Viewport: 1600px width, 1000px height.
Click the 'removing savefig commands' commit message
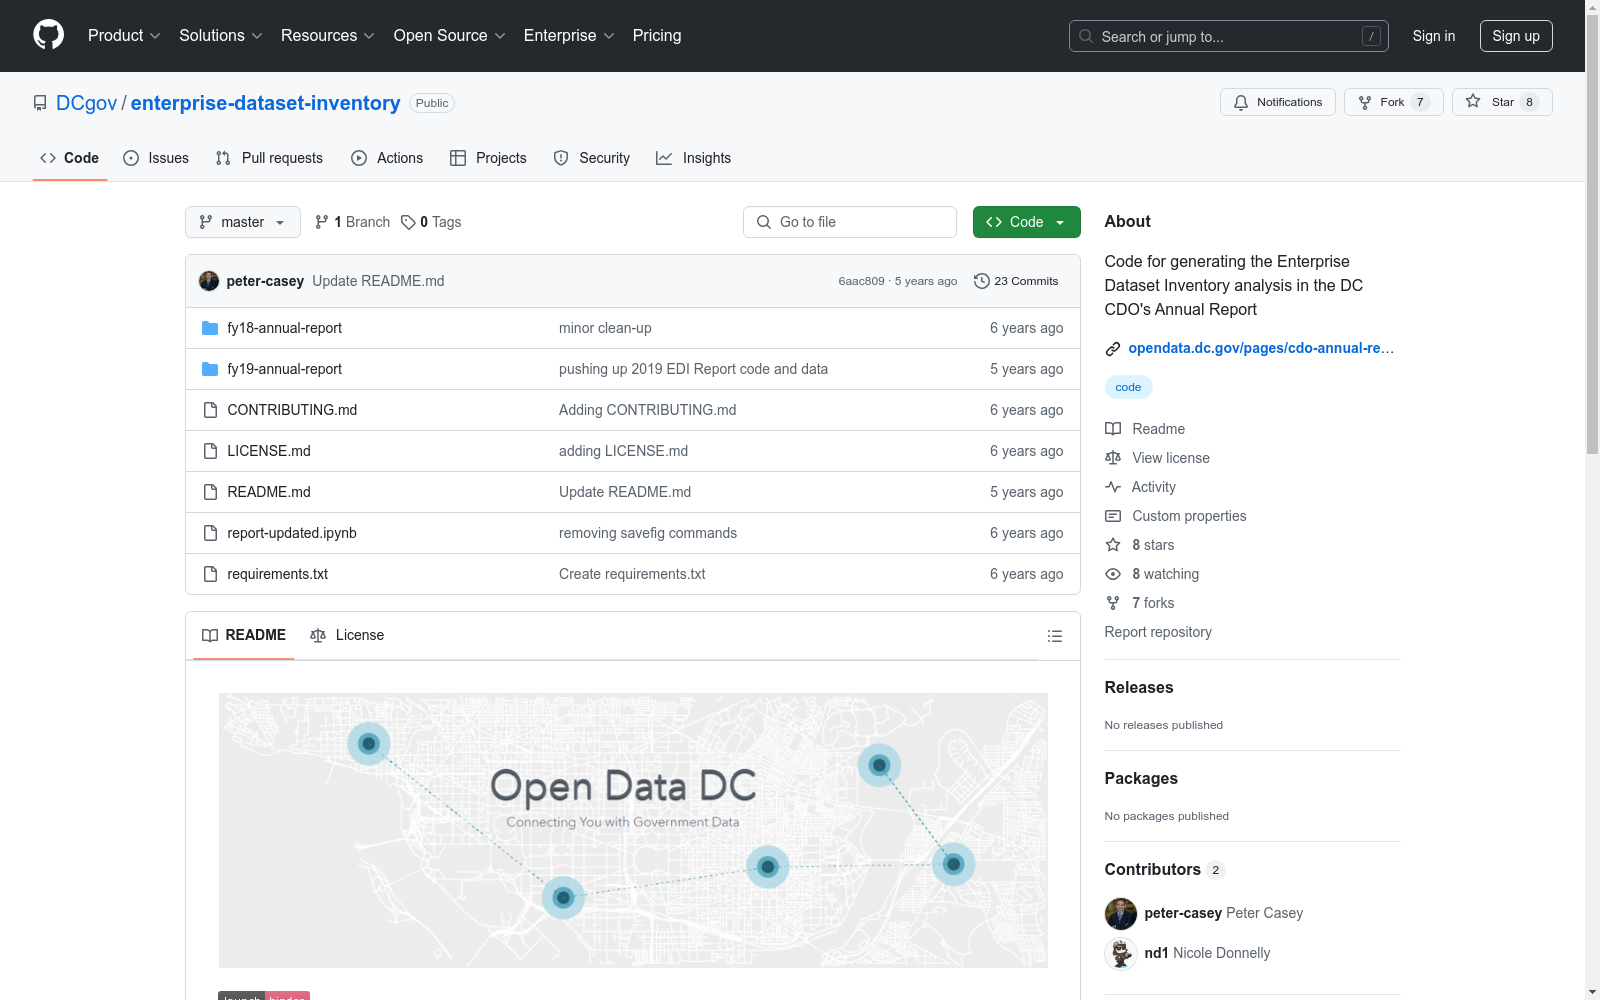(x=648, y=533)
